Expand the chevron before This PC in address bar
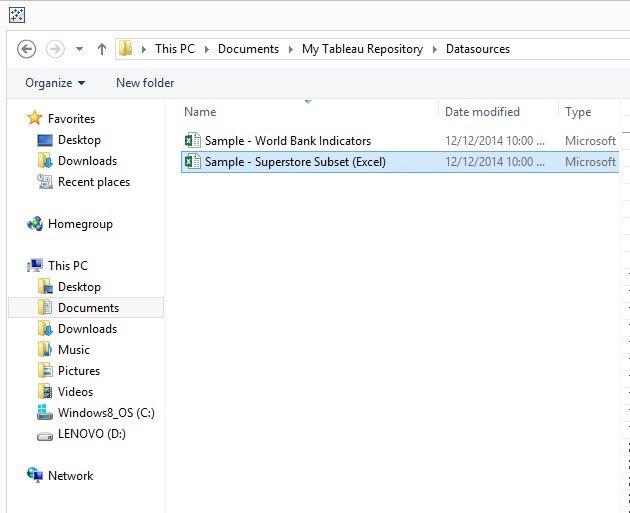 coord(143,49)
